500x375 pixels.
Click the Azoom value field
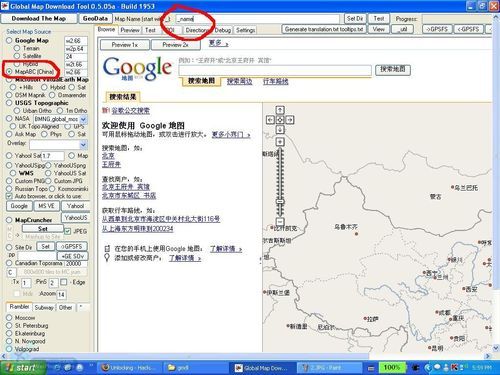tap(61, 294)
